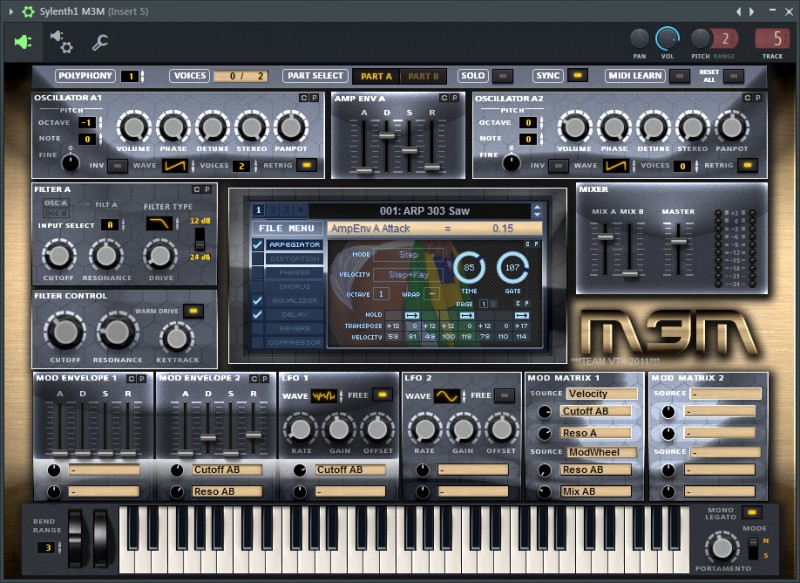Image resolution: width=800 pixels, height=583 pixels.
Task: Toggle the MIDI Learn switch
Action: tap(680, 76)
